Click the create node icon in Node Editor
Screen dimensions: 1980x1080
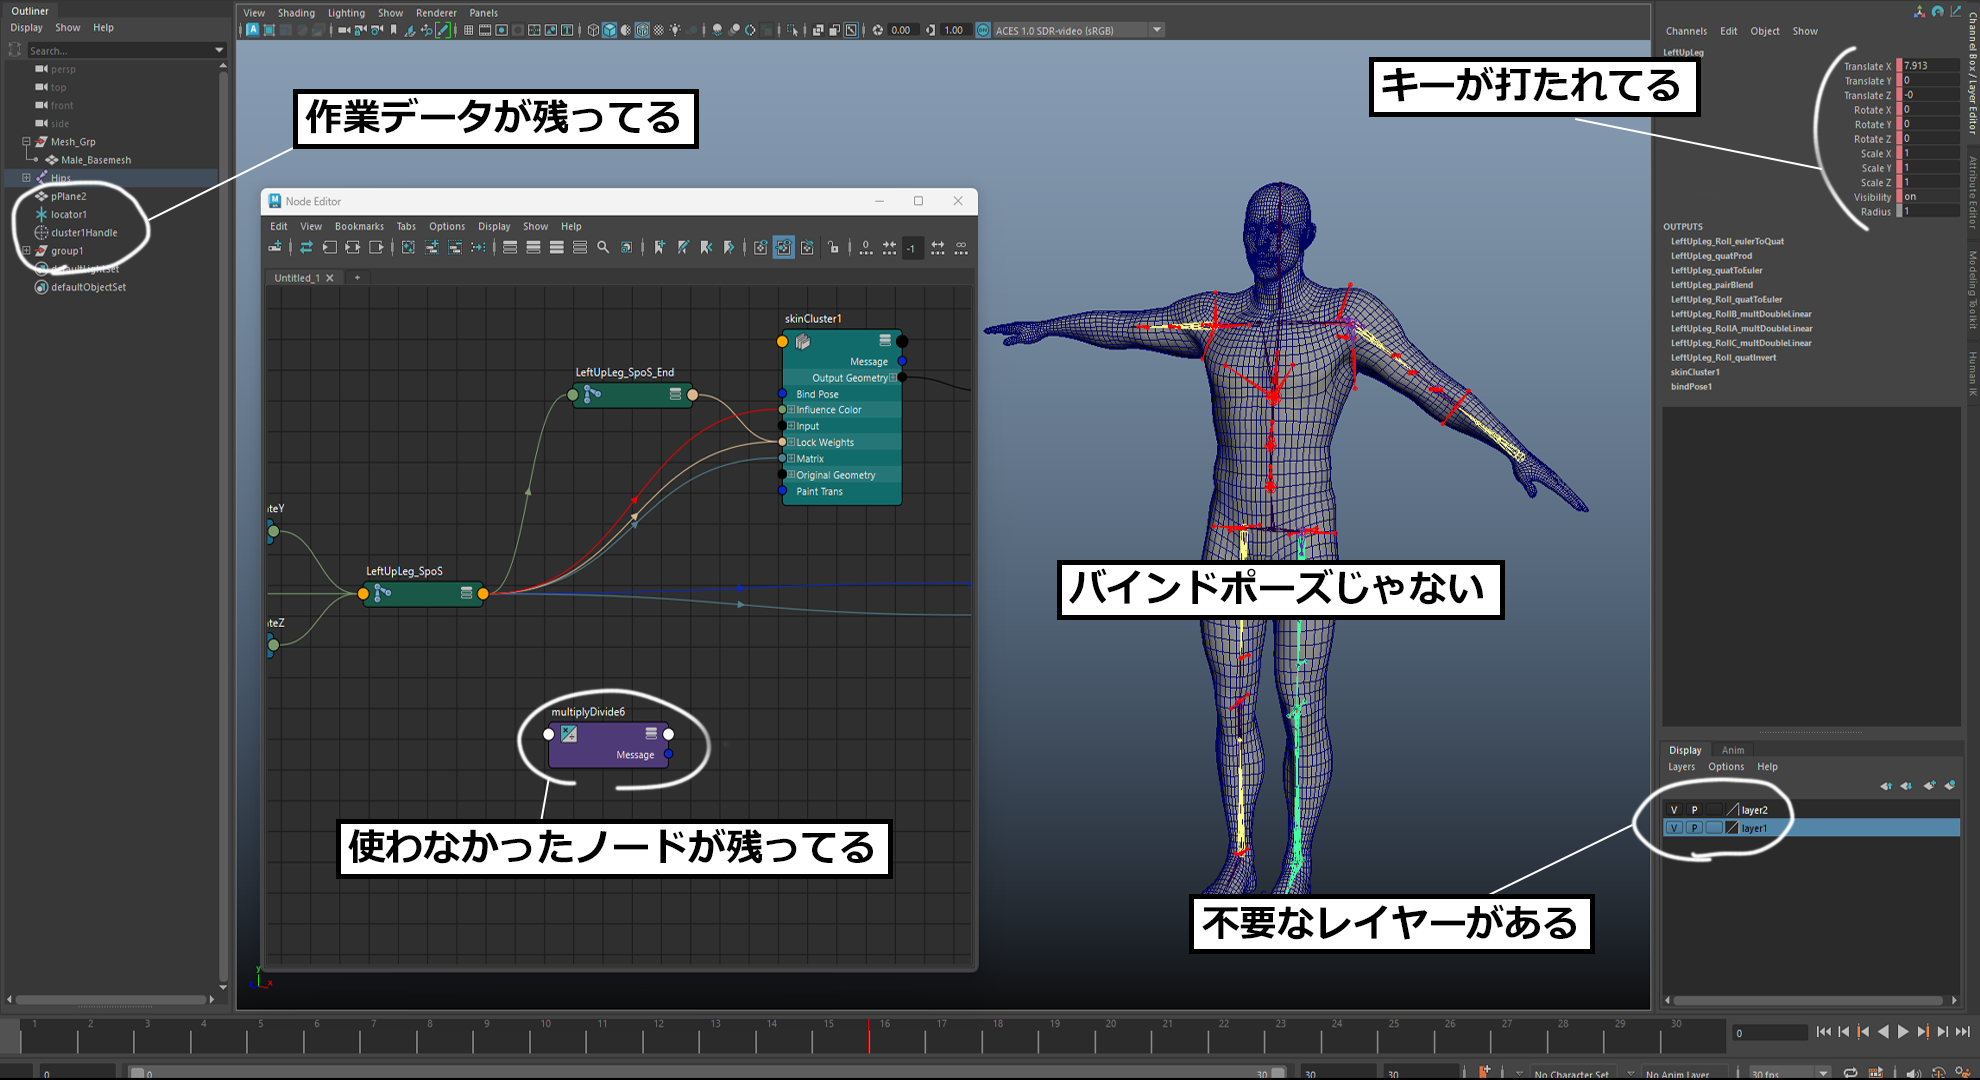pyautogui.click(x=275, y=247)
